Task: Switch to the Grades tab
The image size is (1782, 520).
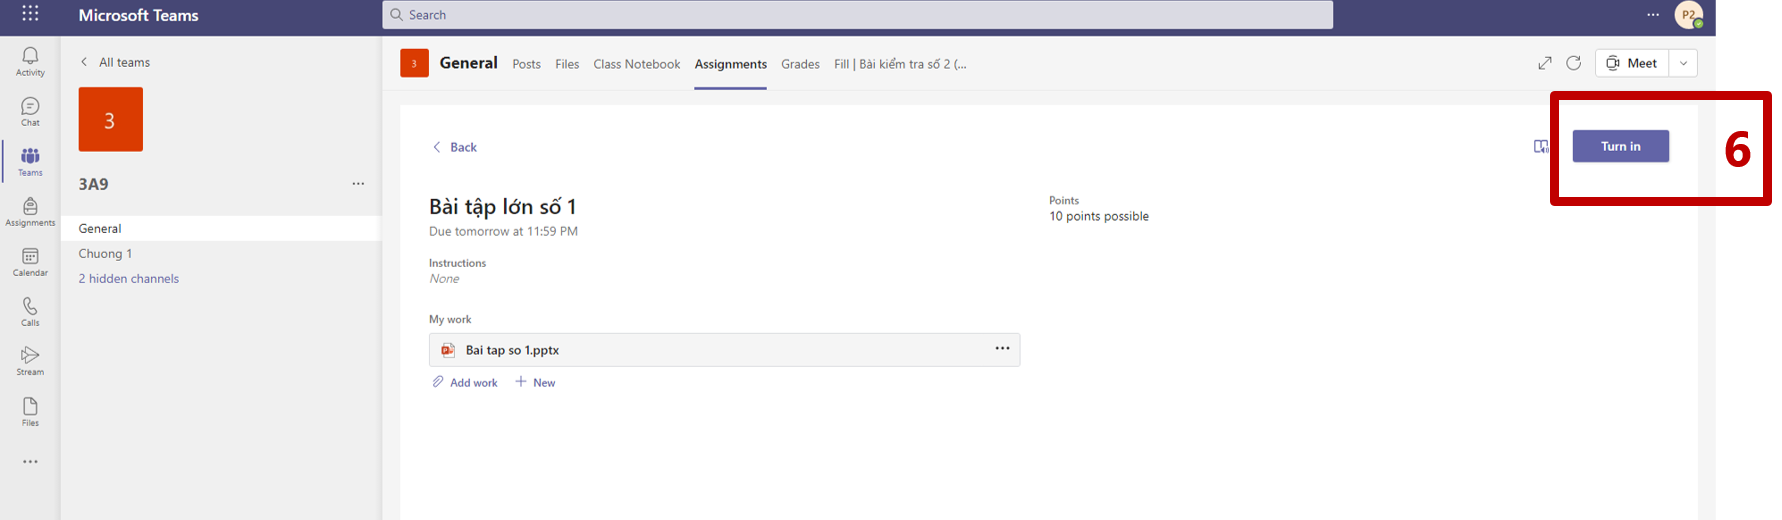Action: click(x=800, y=64)
